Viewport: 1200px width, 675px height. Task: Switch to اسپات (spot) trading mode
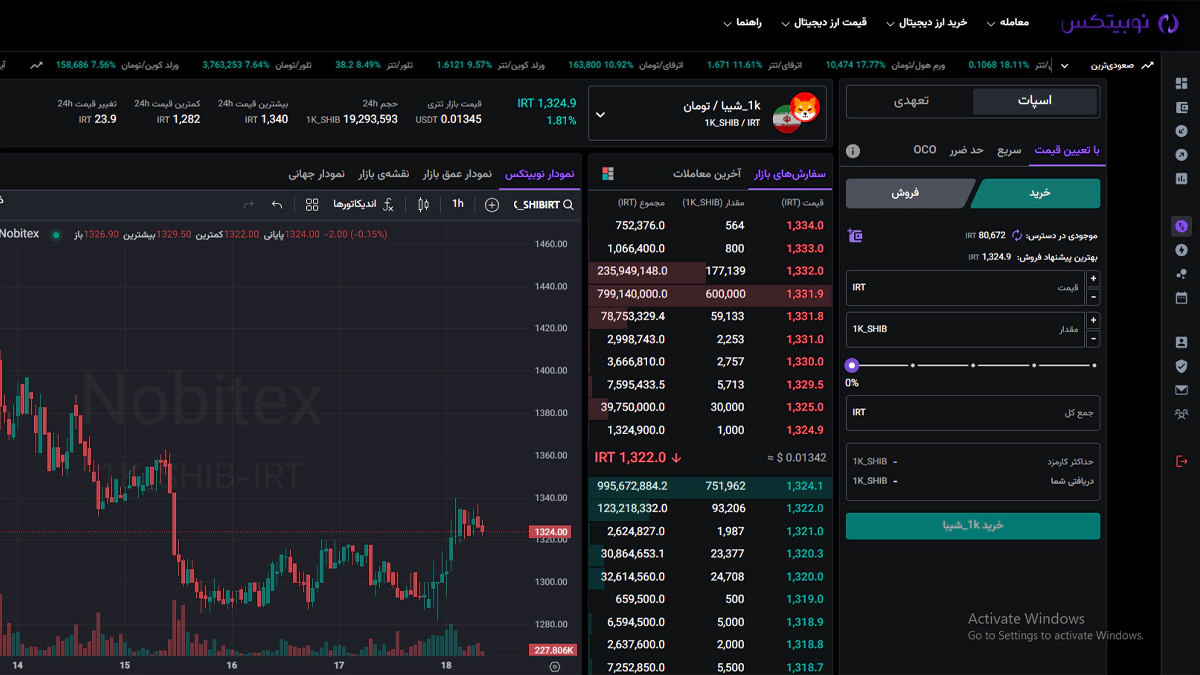coord(1035,101)
